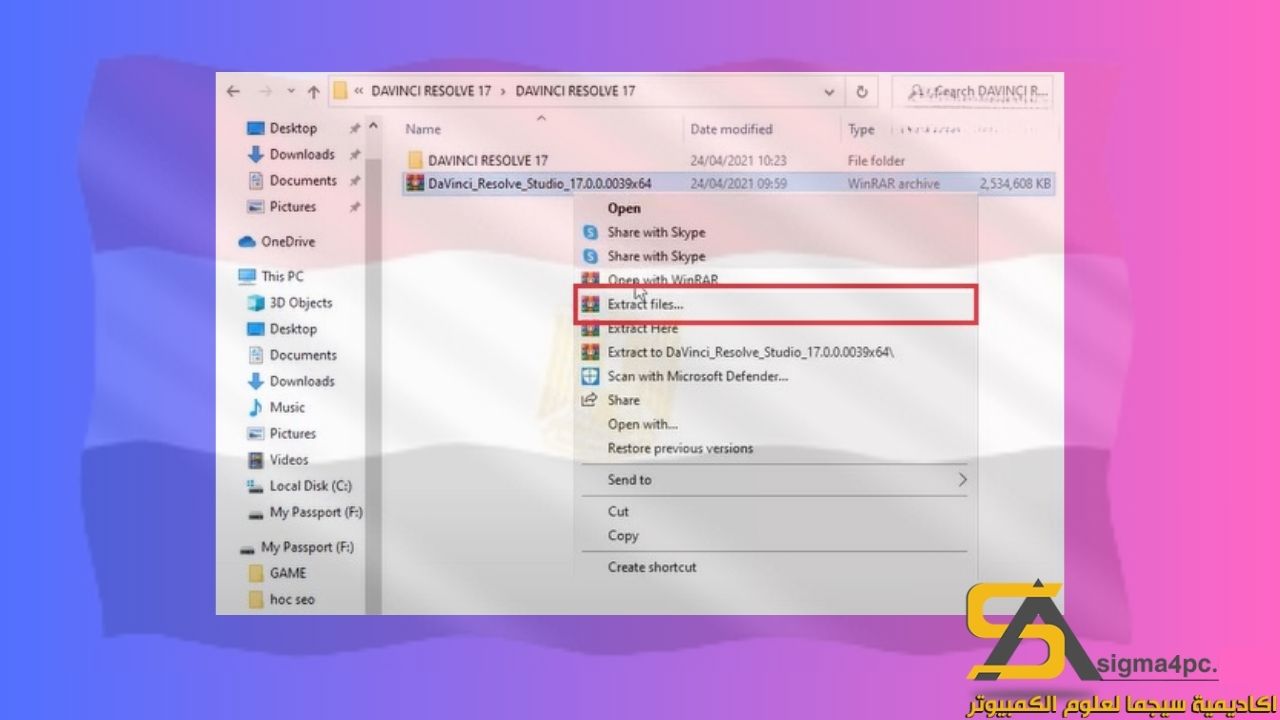Sort files by Date modified column
The image size is (1280, 720).
pos(731,129)
